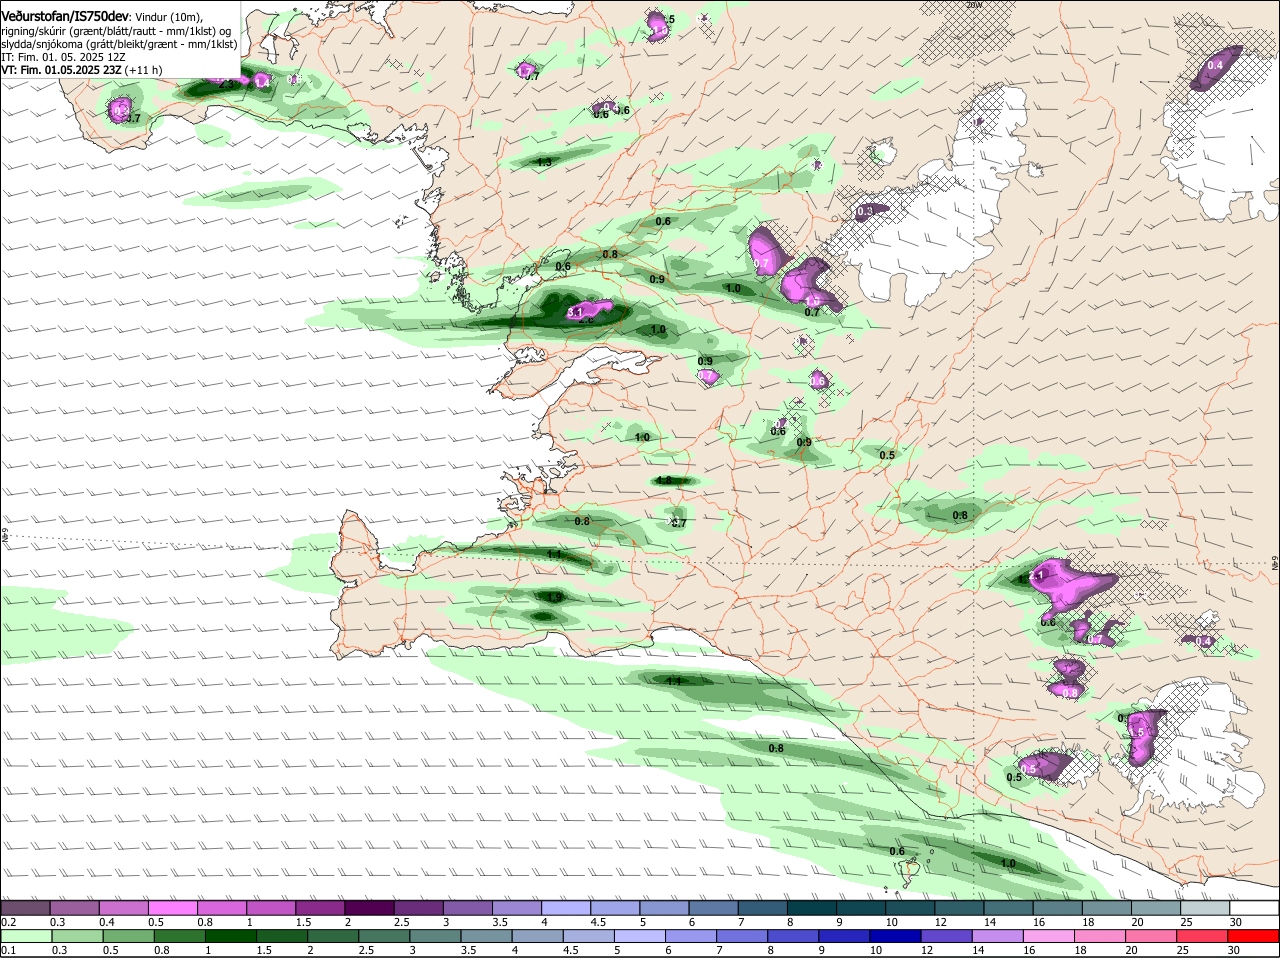The width and height of the screenshot is (1280, 958).
Task: Select rain legend swatch starting at 20
Action: pyautogui.click(x=1151, y=936)
